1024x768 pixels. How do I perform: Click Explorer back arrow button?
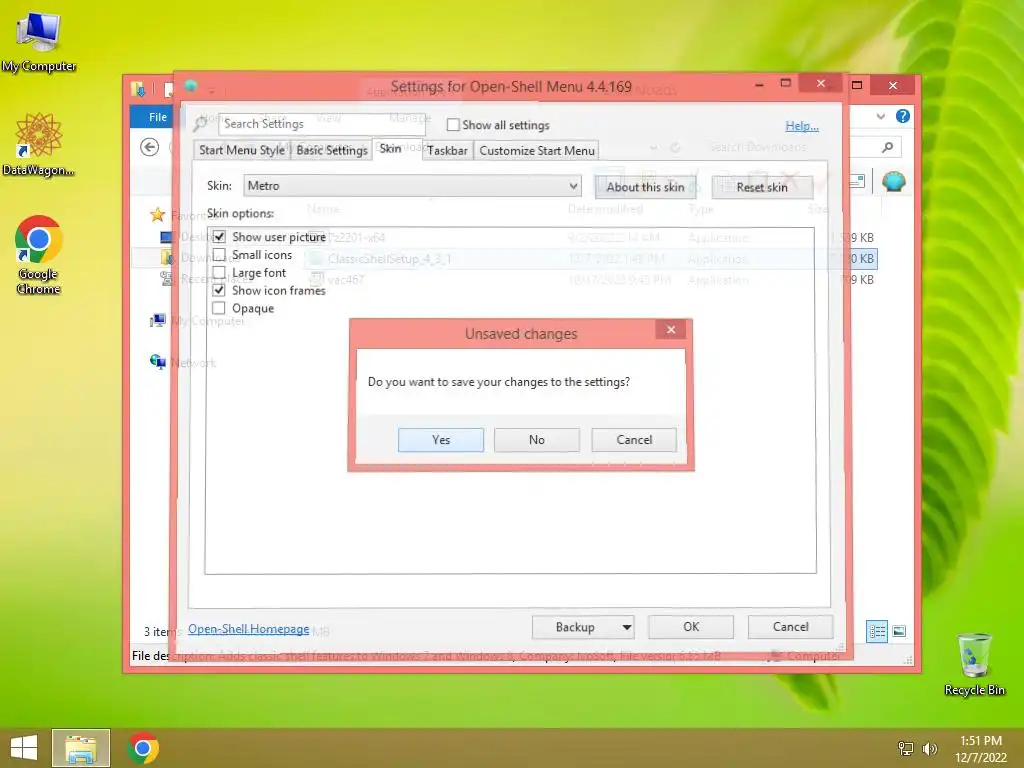click(x=150, y=148)
